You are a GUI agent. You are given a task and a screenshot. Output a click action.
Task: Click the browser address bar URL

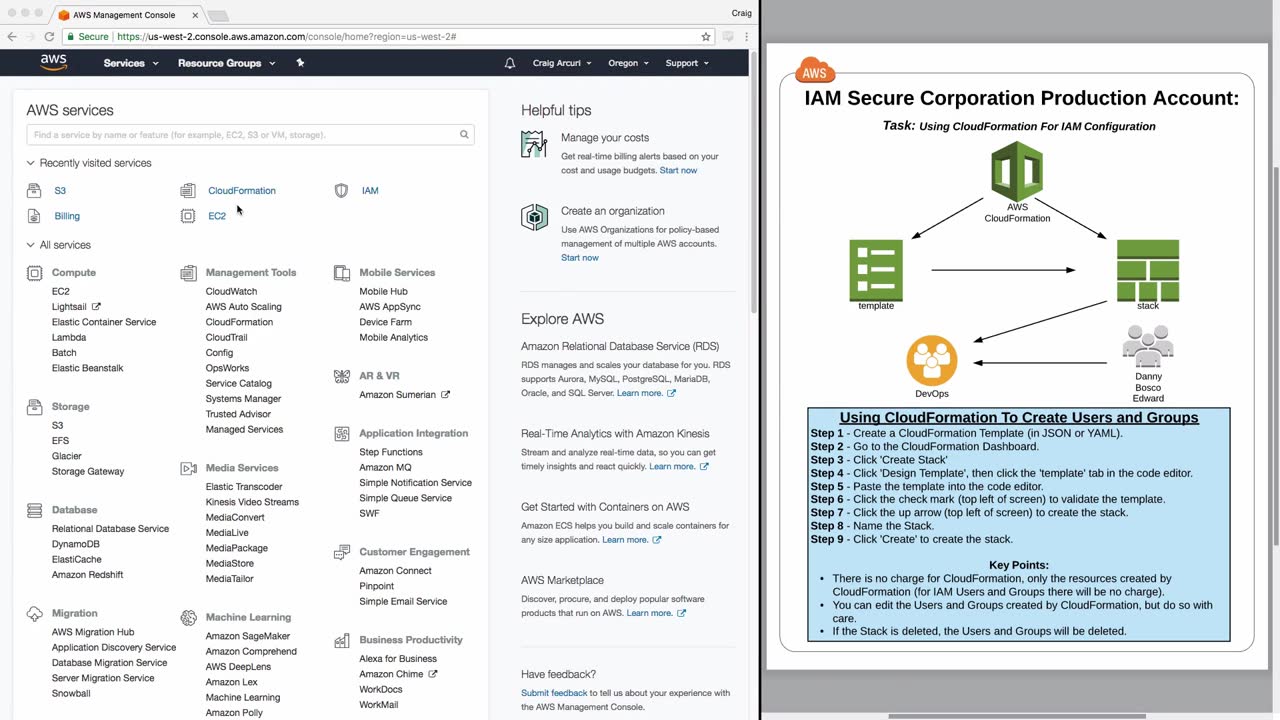[286, 36]
